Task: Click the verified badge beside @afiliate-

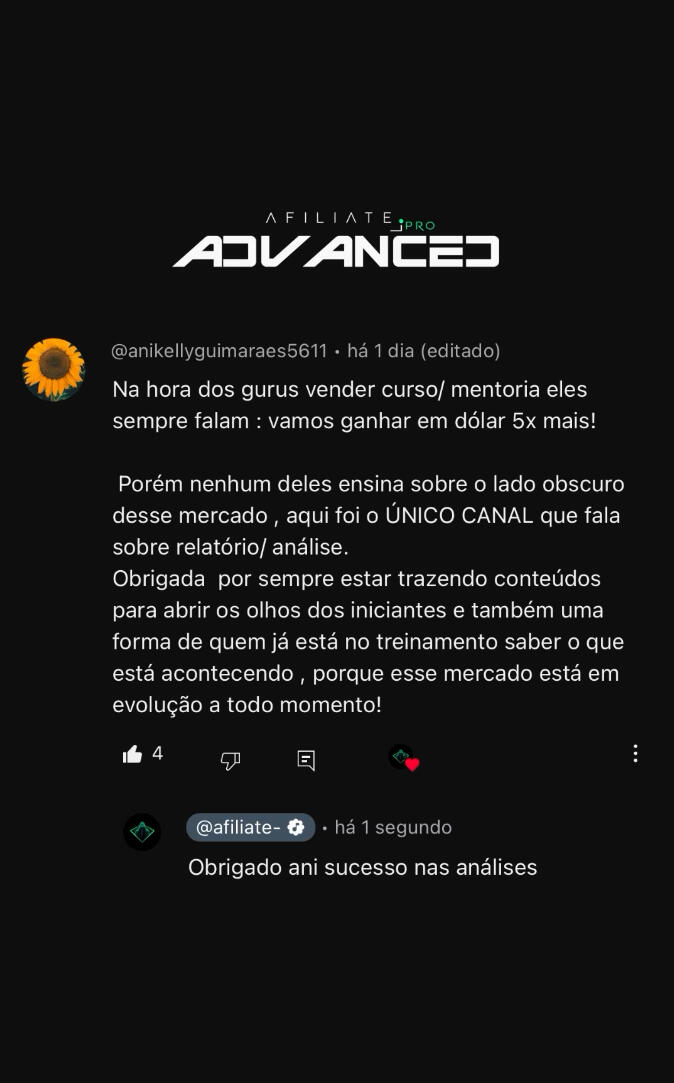Action: pos(296,827)
